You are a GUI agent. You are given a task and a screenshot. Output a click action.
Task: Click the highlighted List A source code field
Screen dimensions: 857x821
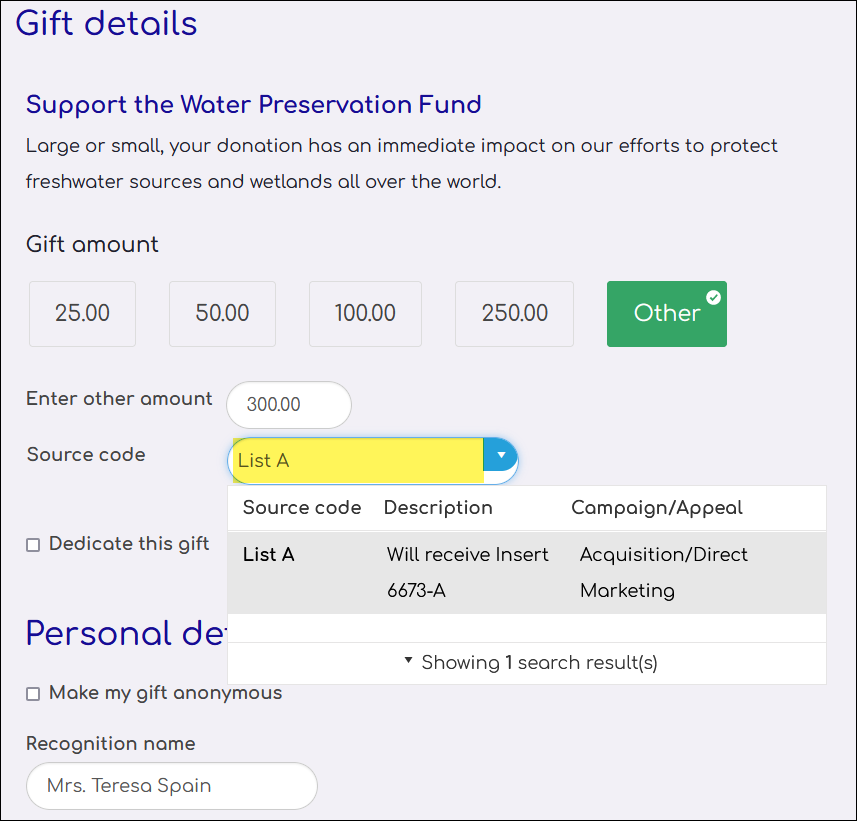[358, 461]
